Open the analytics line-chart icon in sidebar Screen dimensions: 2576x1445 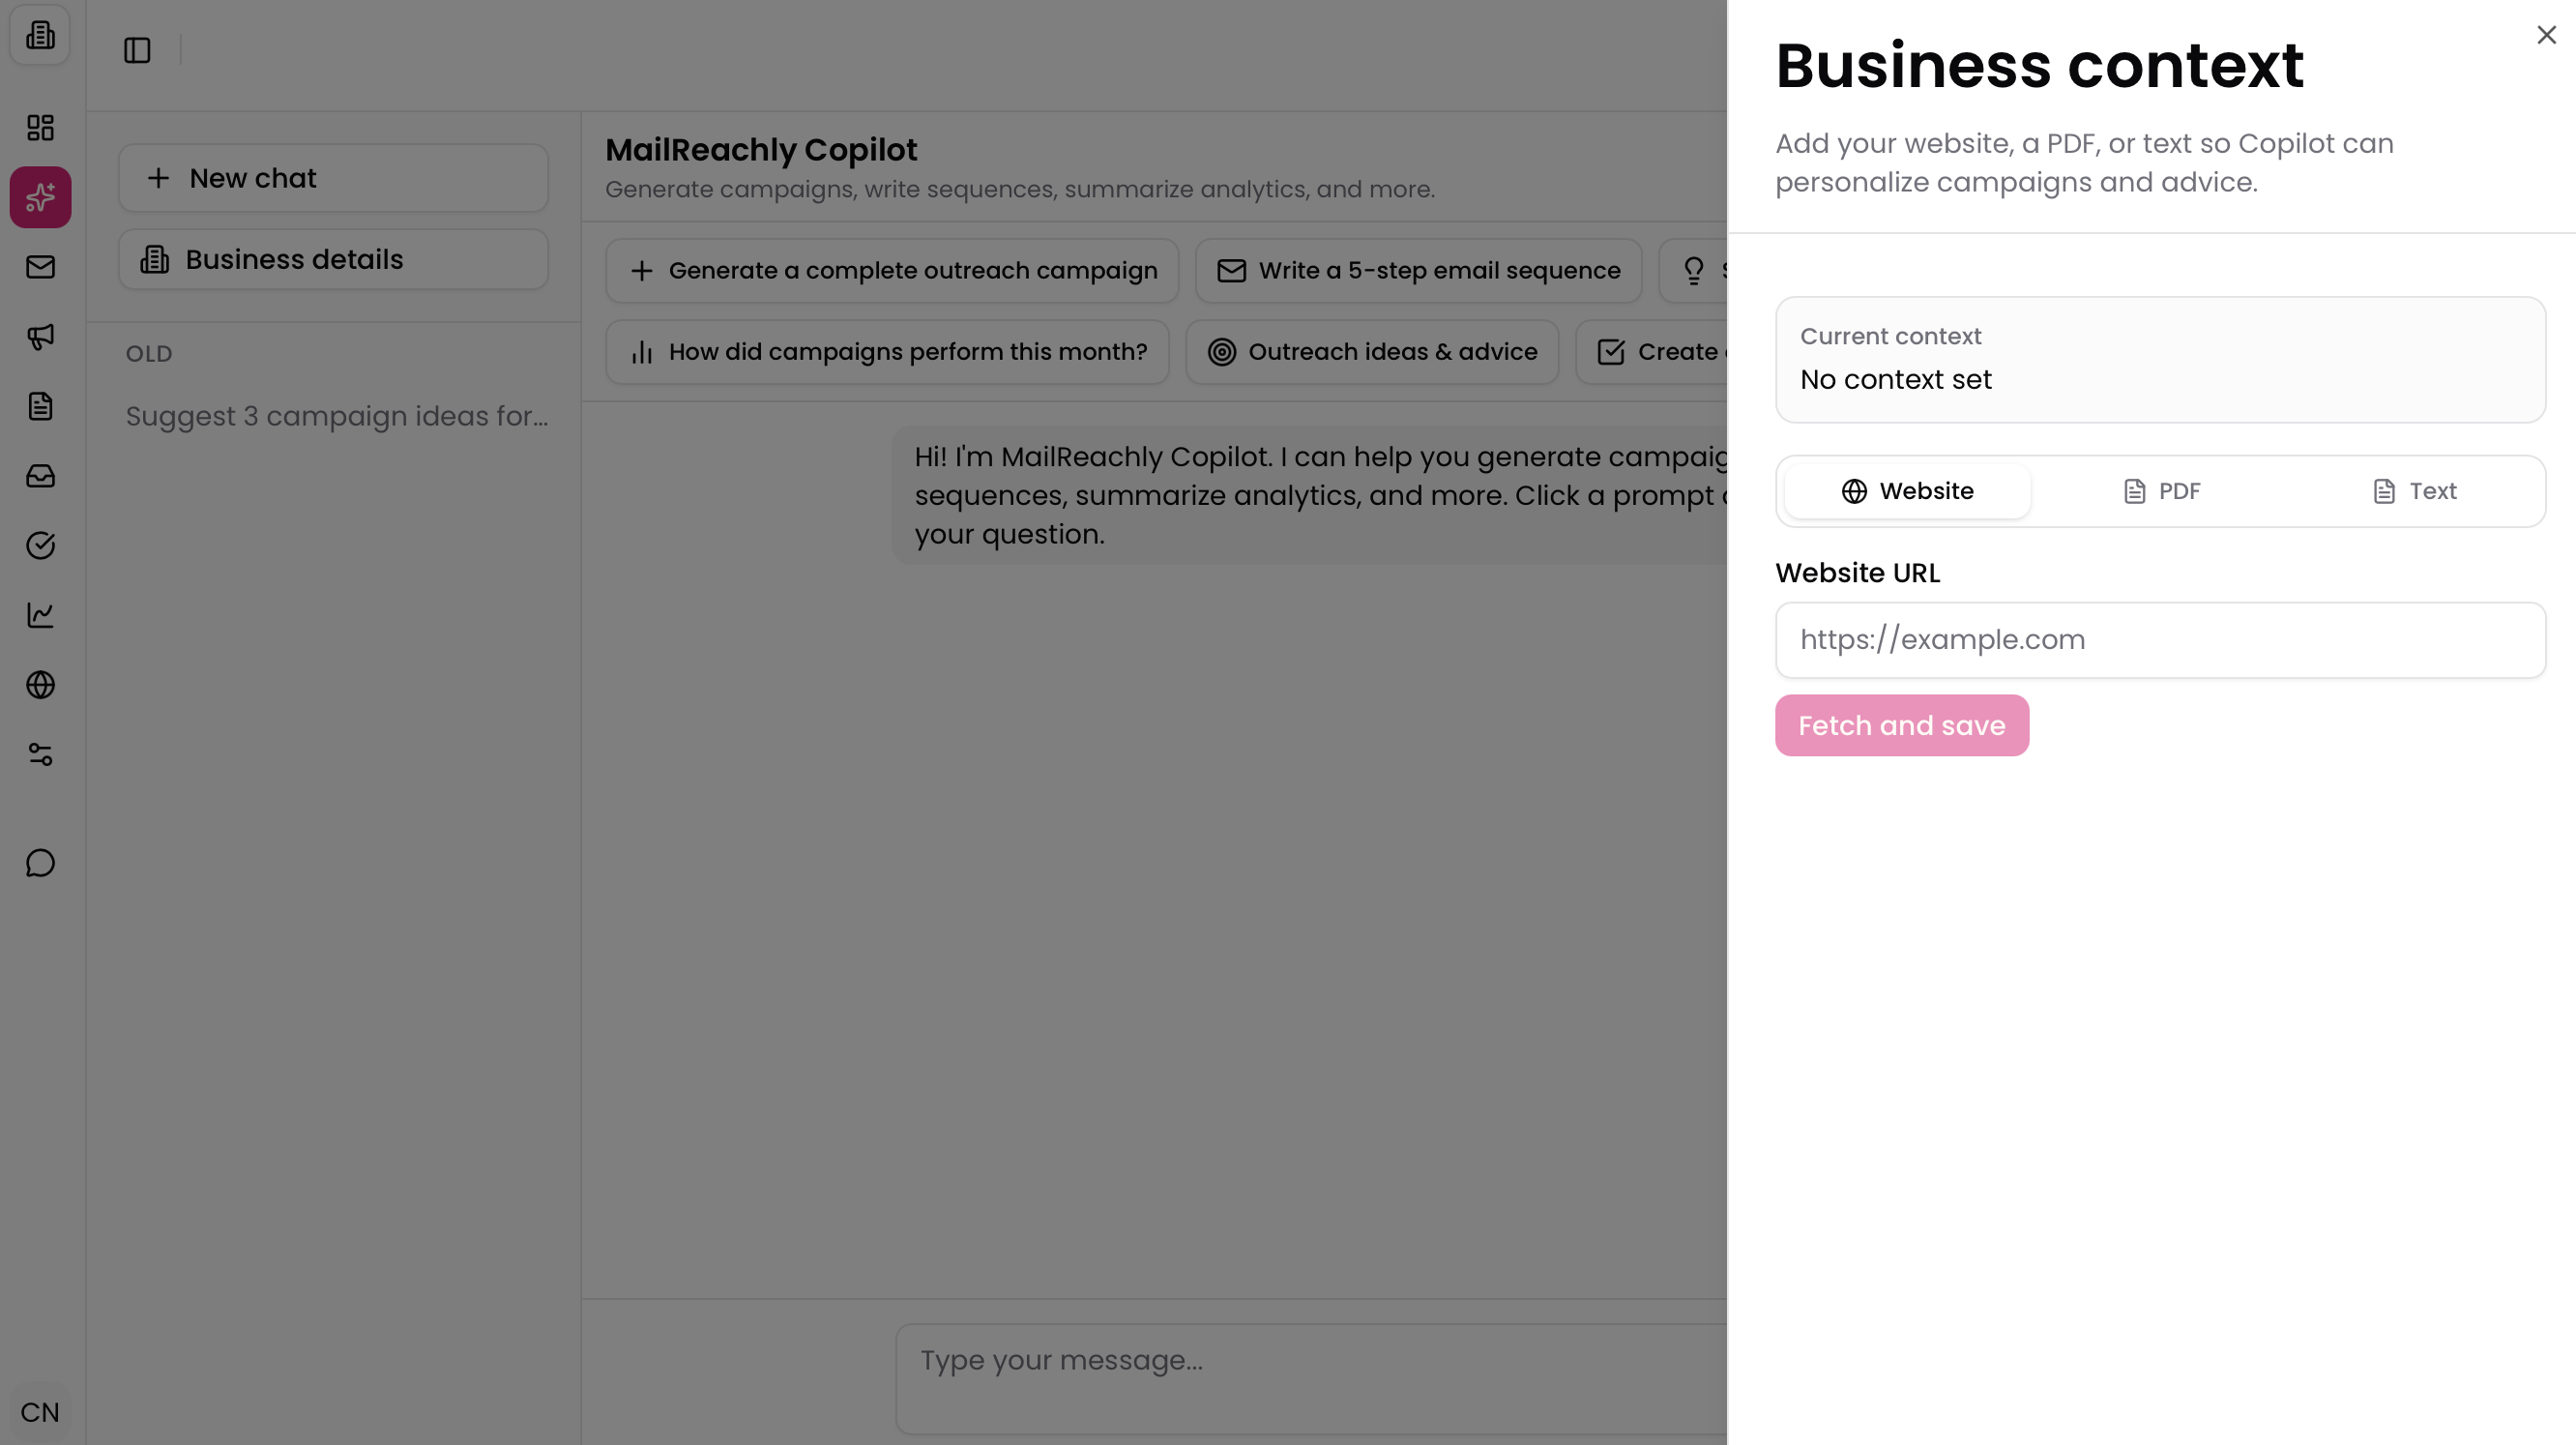tap(40, 616)
